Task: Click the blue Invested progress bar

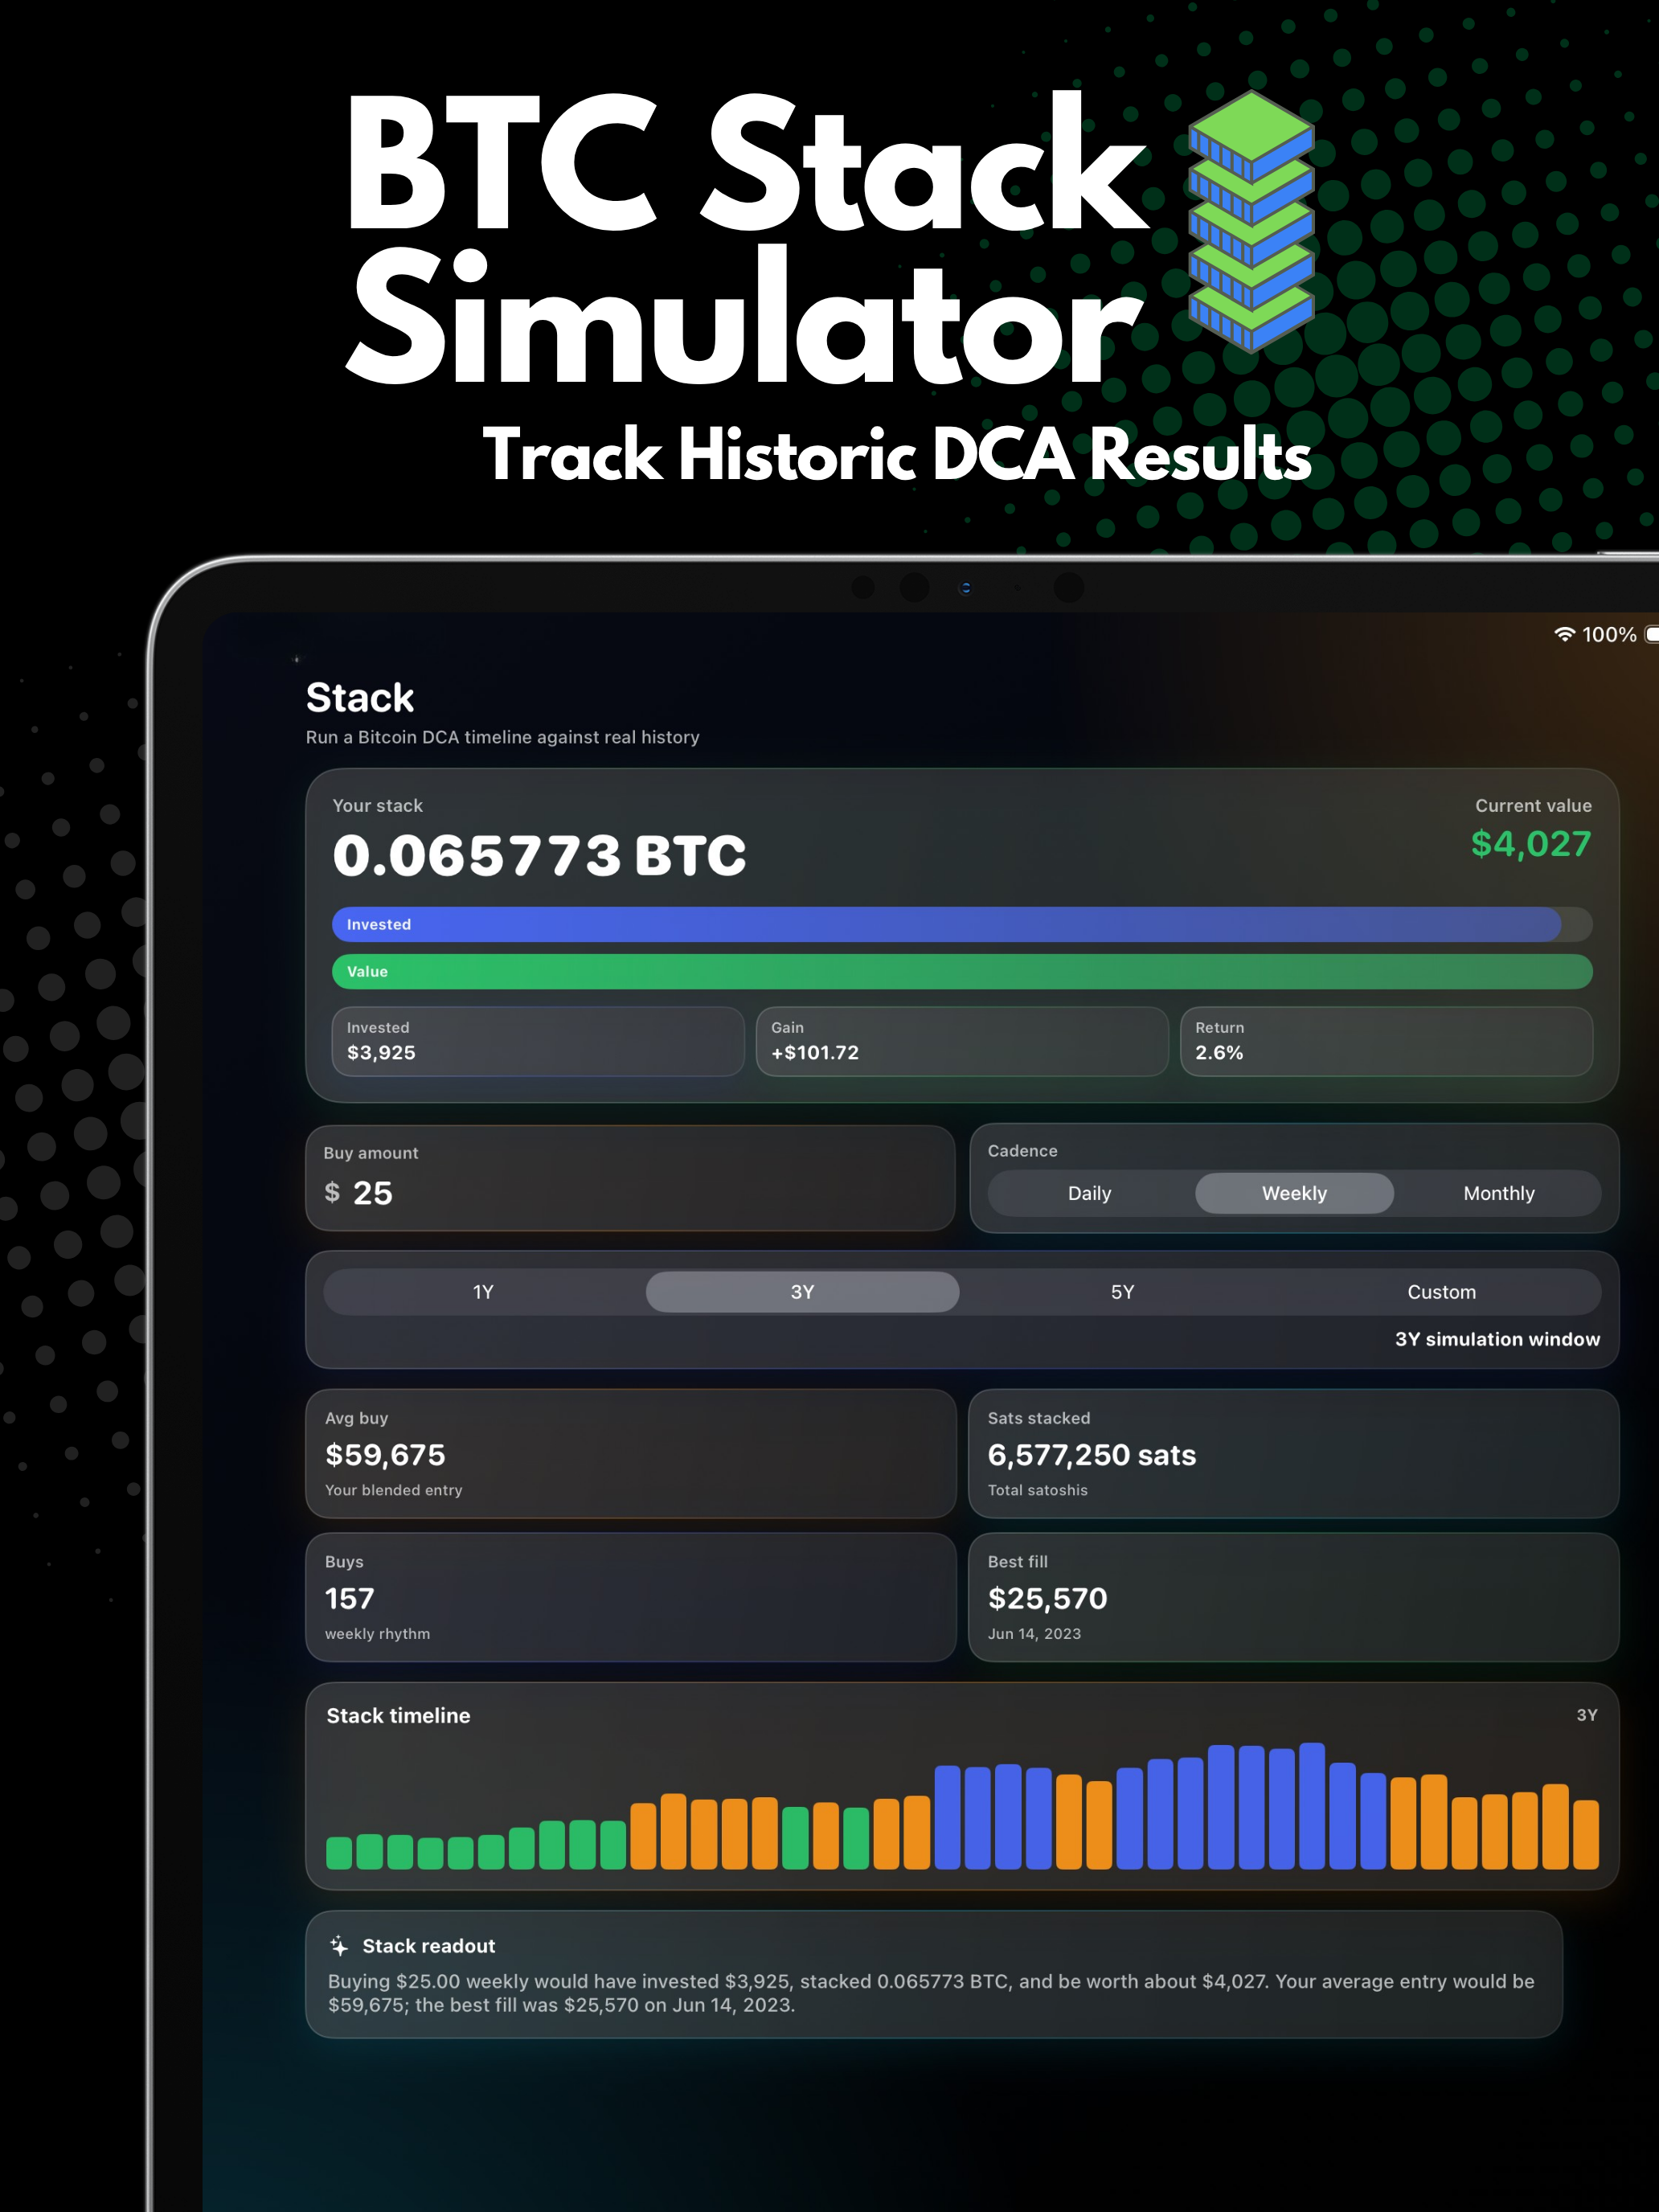Action: click(947, 924)
